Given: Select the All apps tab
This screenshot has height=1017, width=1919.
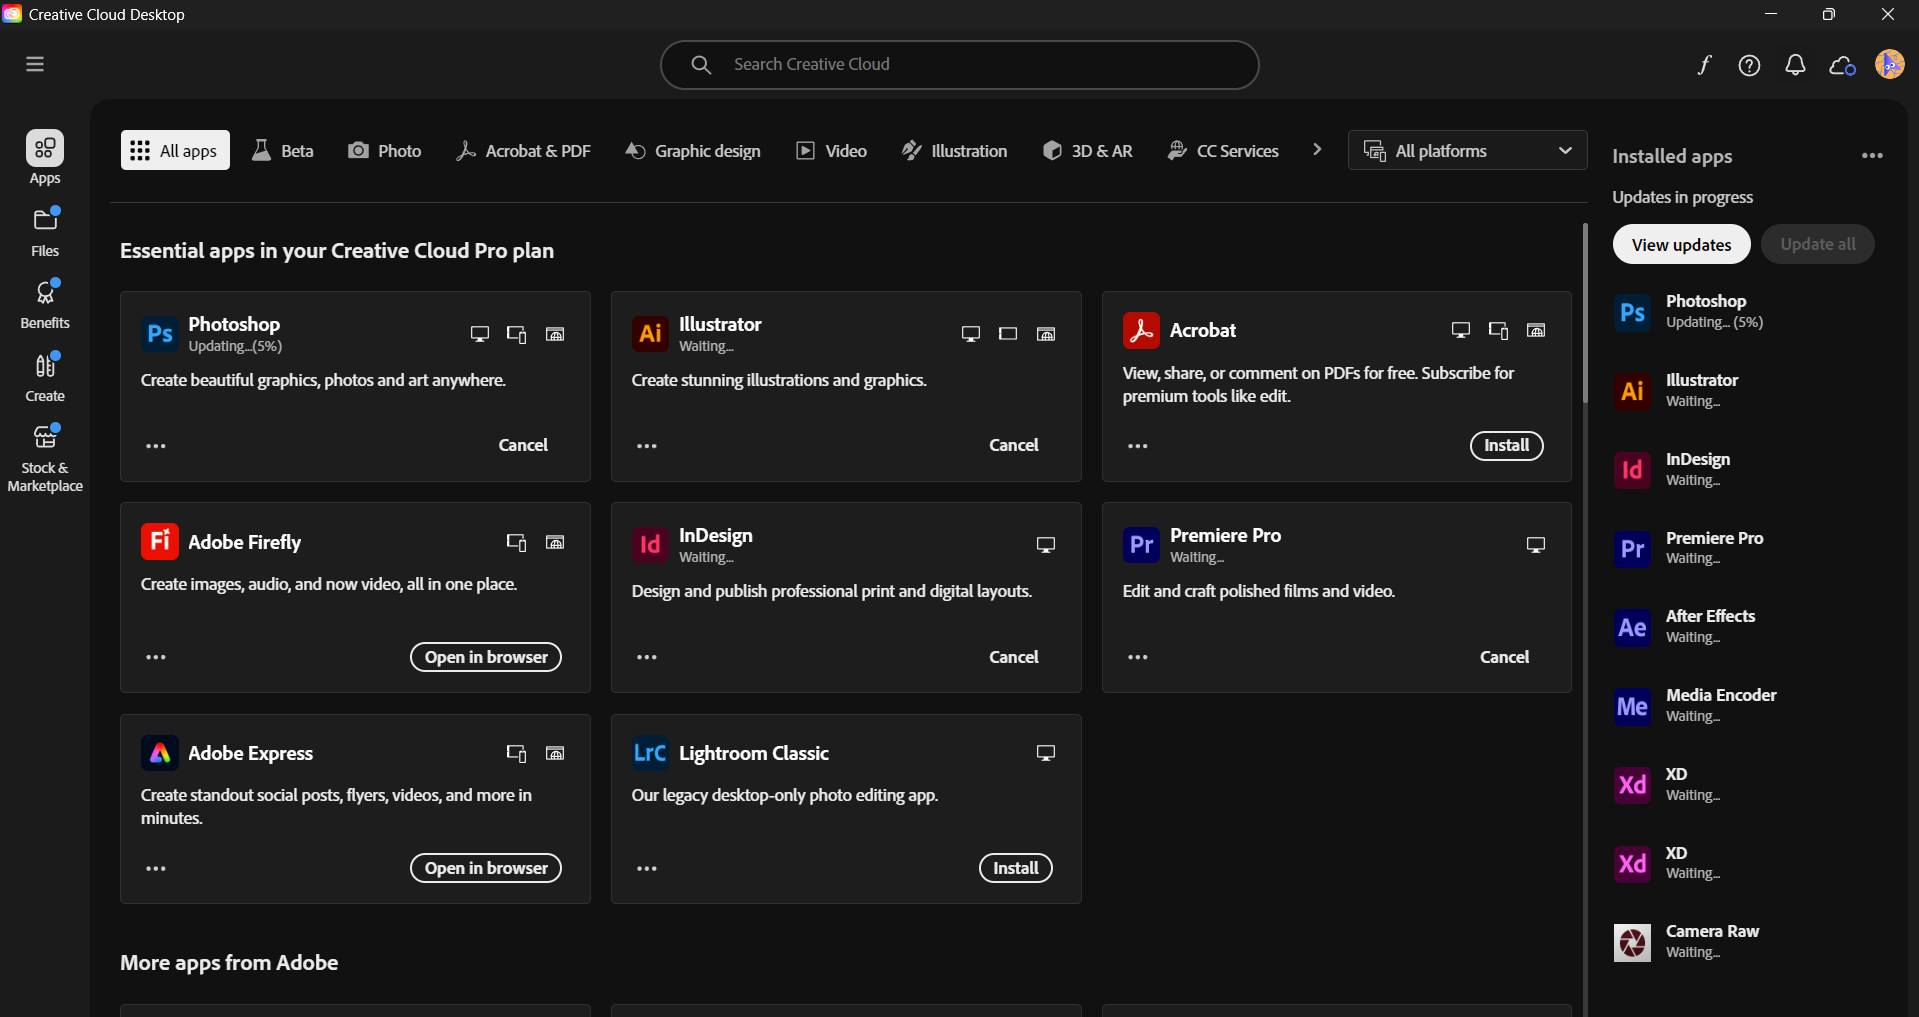Looking at the screenshot, I should click(175, 150).
